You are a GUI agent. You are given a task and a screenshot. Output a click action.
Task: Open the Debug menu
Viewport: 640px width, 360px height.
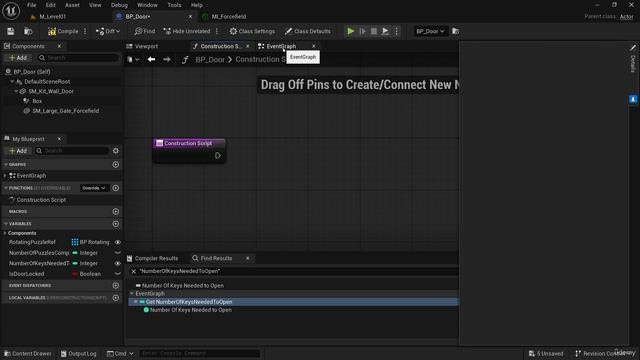click(x=119, y=5)
